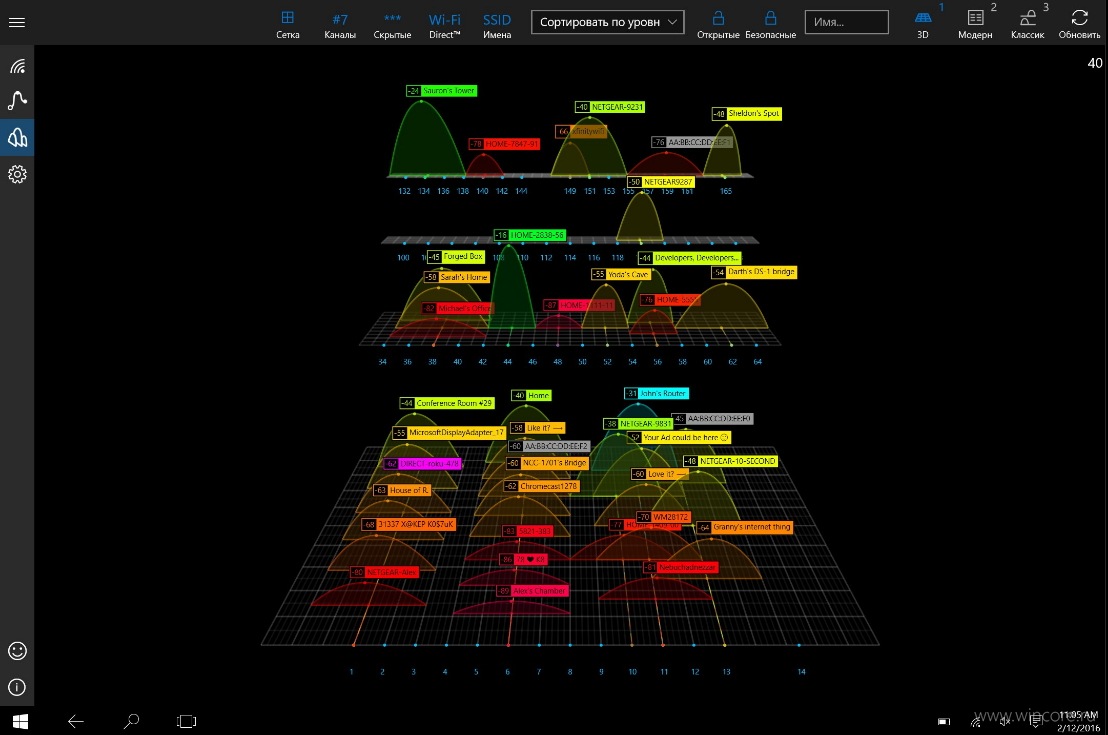Select the John's Router network label
This screenshot has width=1108, height=735.
point(656,394)
